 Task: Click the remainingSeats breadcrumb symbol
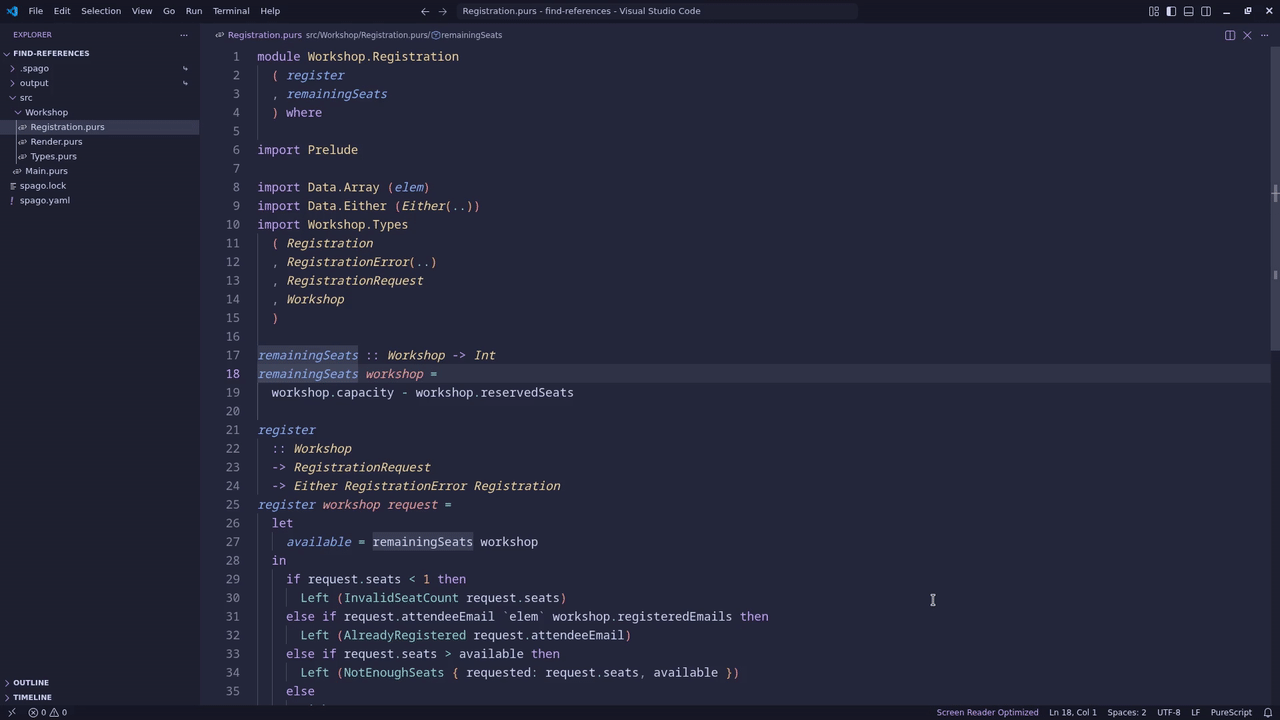[x=468, y=35]
